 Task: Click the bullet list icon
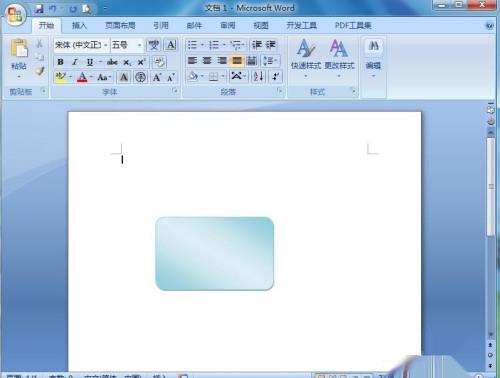coord(192,45)
